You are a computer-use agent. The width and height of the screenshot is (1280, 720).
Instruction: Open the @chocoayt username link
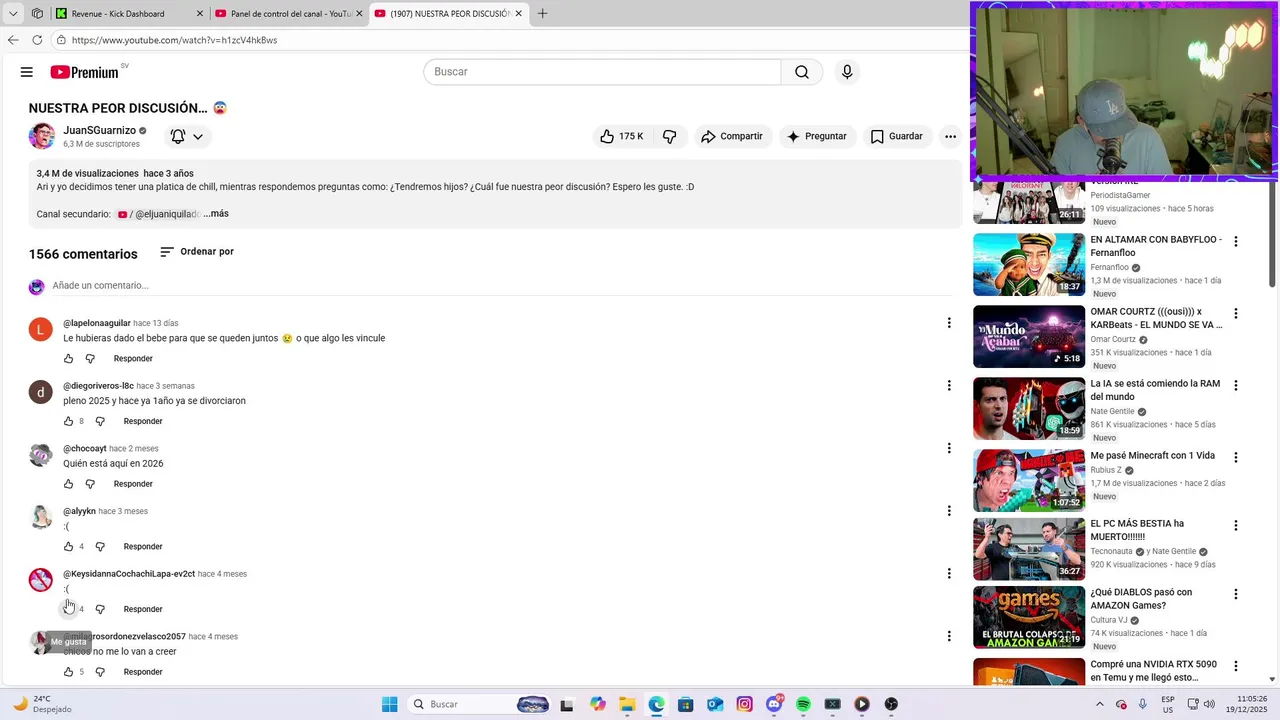point(85,449)
